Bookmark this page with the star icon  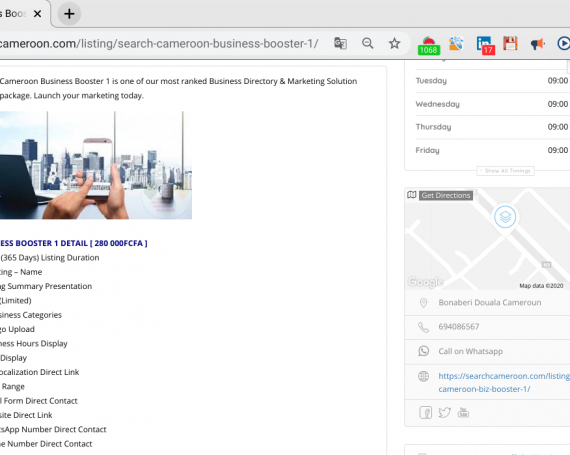(394, 43)
